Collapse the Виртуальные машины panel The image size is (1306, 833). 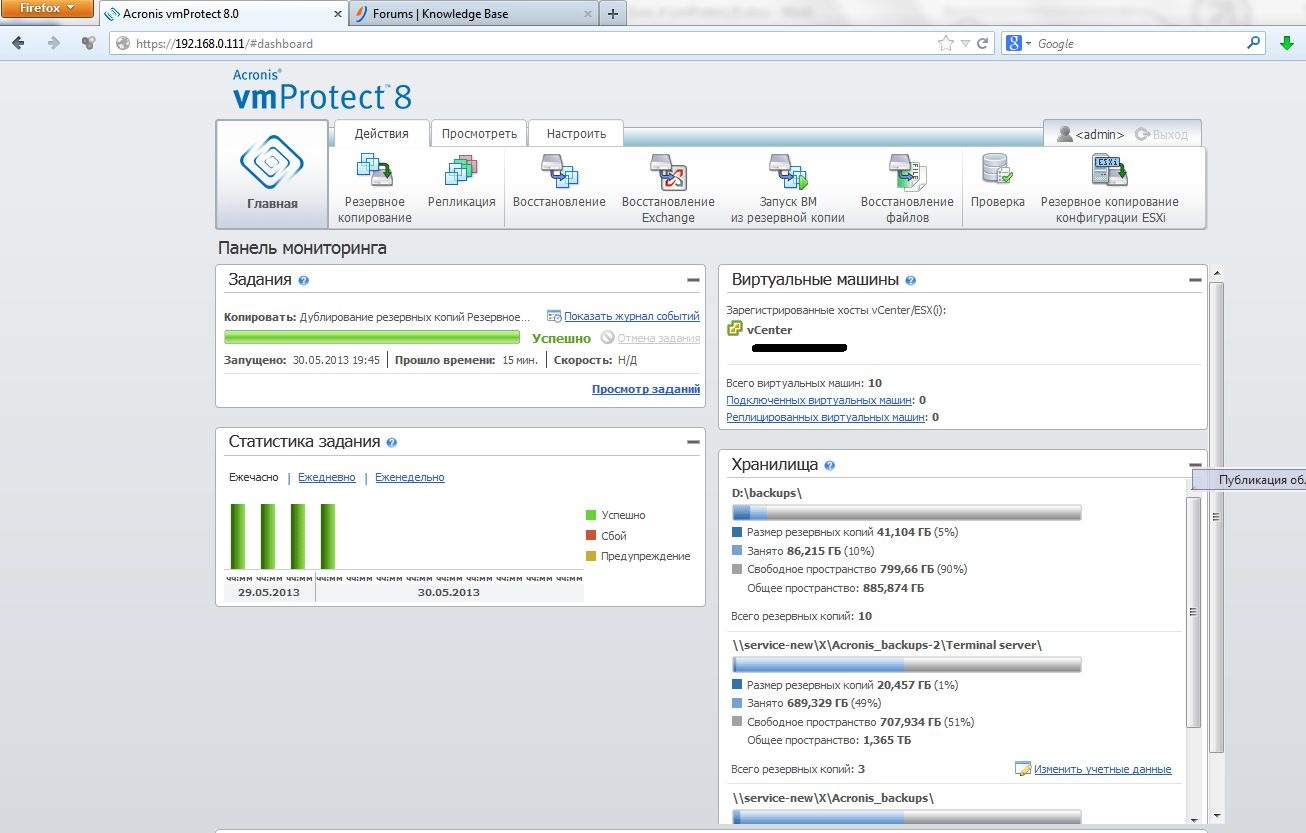1195,280
